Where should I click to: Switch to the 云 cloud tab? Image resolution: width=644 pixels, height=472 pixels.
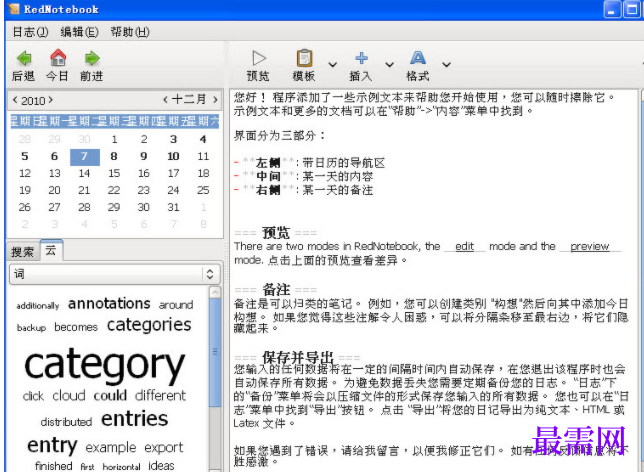[51, 250]
